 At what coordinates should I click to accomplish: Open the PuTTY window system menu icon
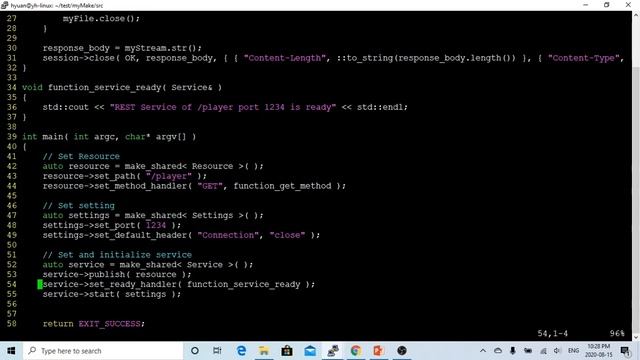click(x=4, y=5)
